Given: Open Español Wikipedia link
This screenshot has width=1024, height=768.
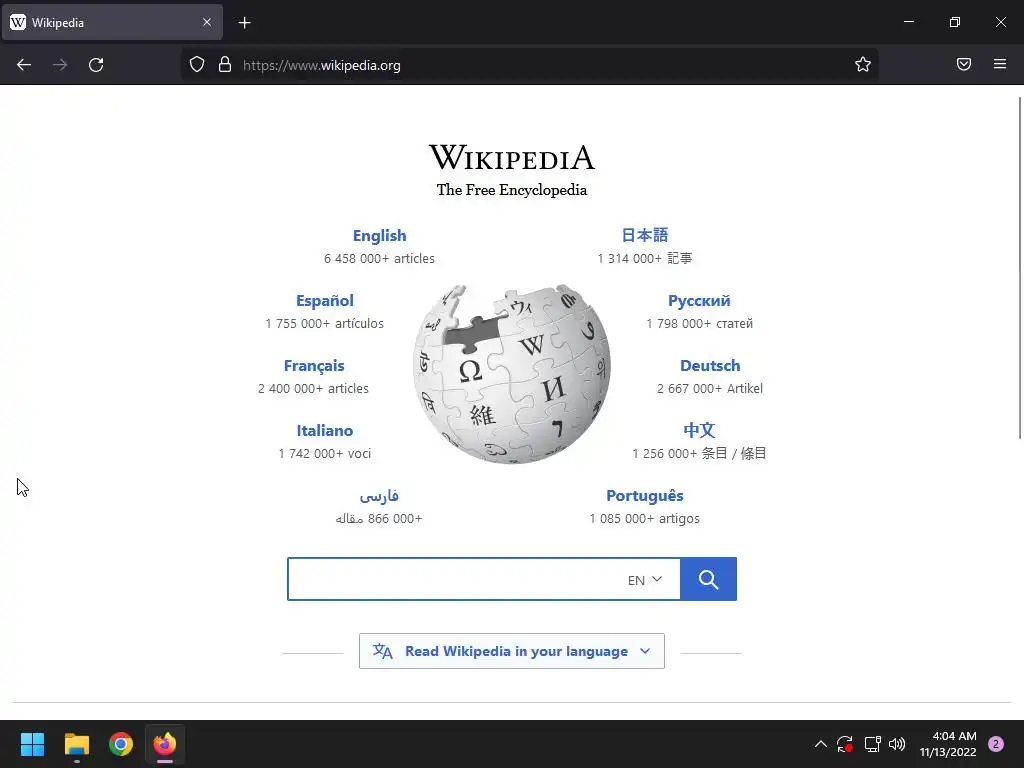Looking at the screenshot, I should [x=325, y=300].
